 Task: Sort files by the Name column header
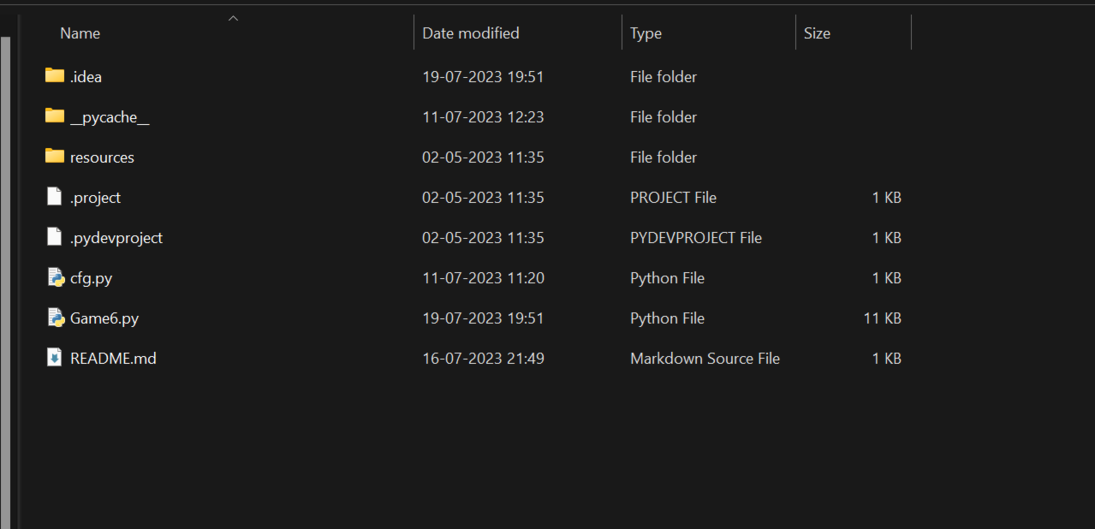click(80, 33)
